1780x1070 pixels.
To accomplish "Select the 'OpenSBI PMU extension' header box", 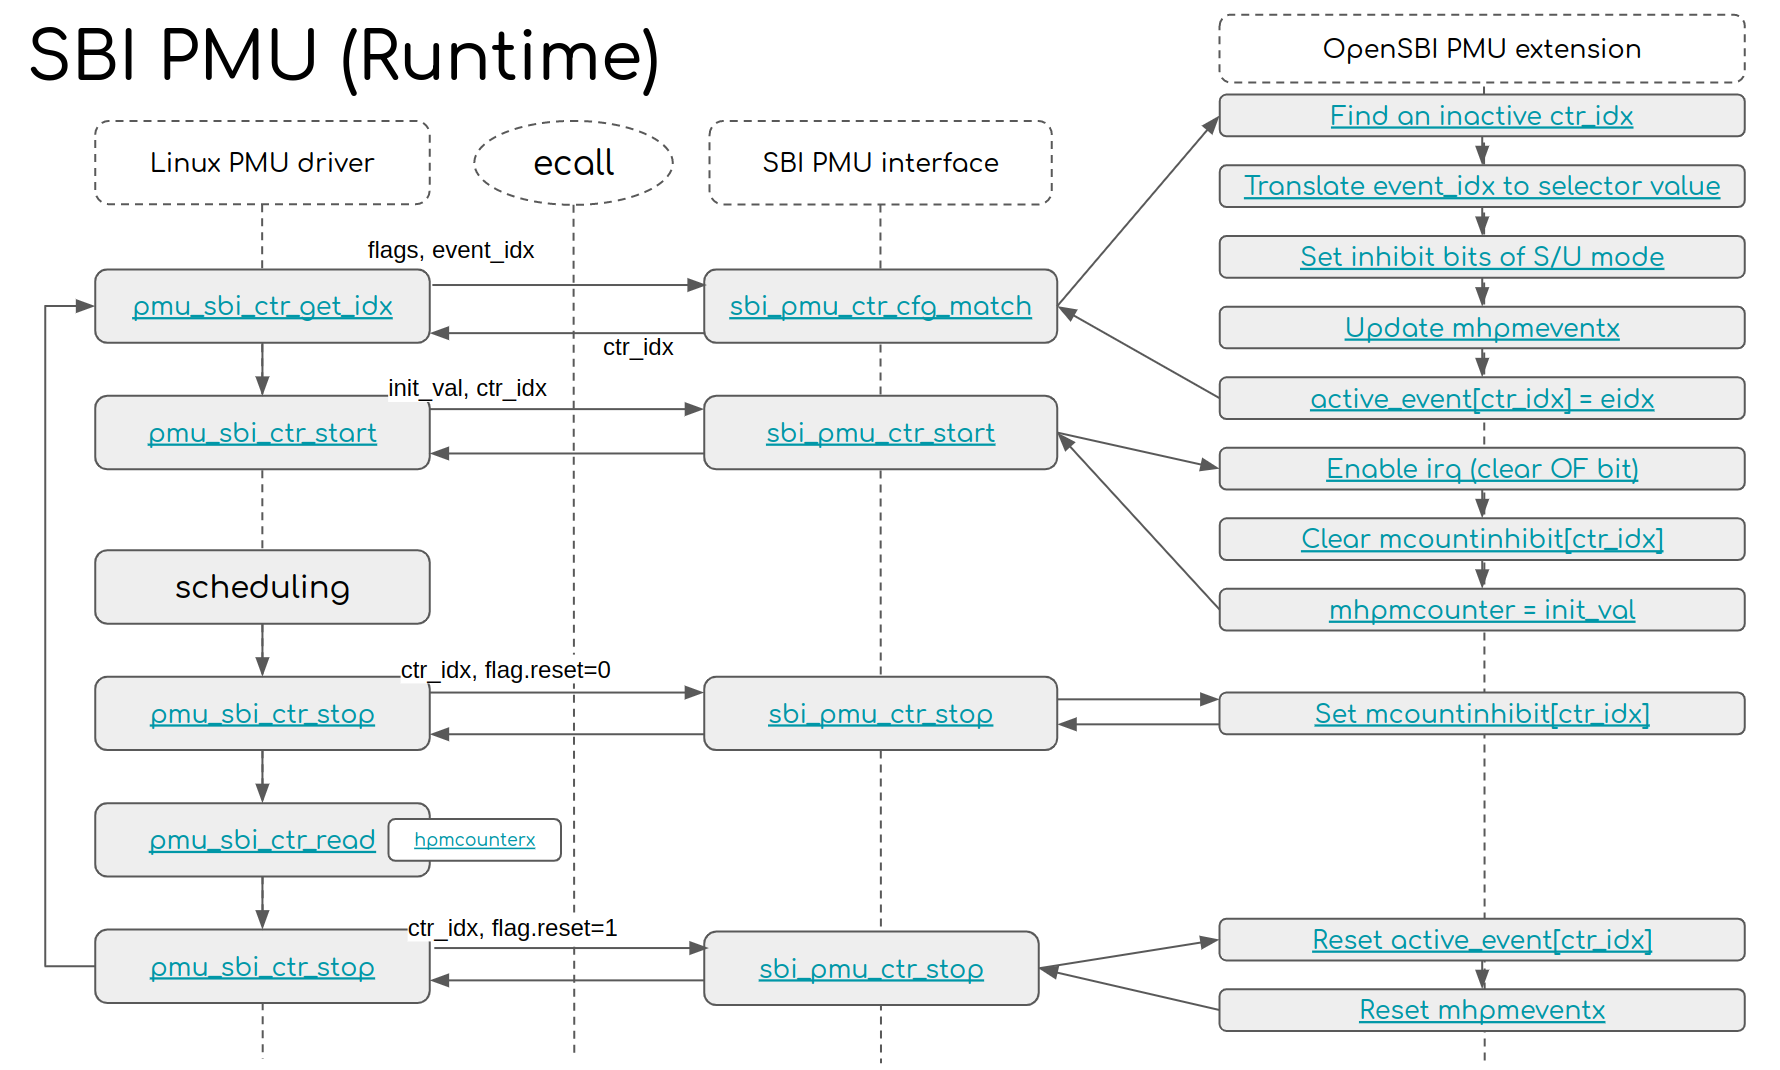I will [x=1481, y=49].
